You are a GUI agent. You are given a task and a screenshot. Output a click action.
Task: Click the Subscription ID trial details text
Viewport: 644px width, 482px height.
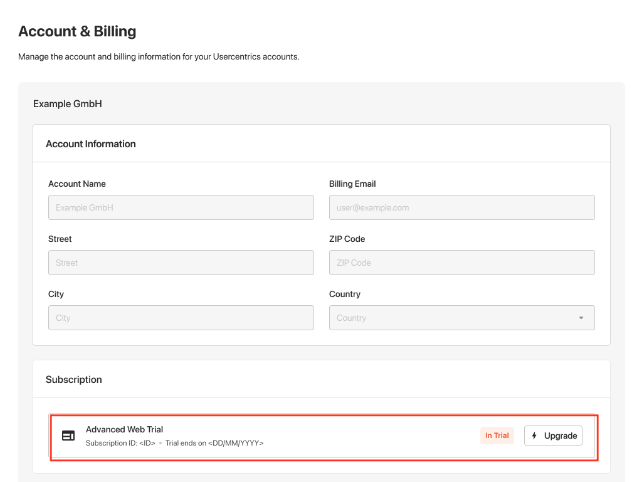click(x=175, y=443)
